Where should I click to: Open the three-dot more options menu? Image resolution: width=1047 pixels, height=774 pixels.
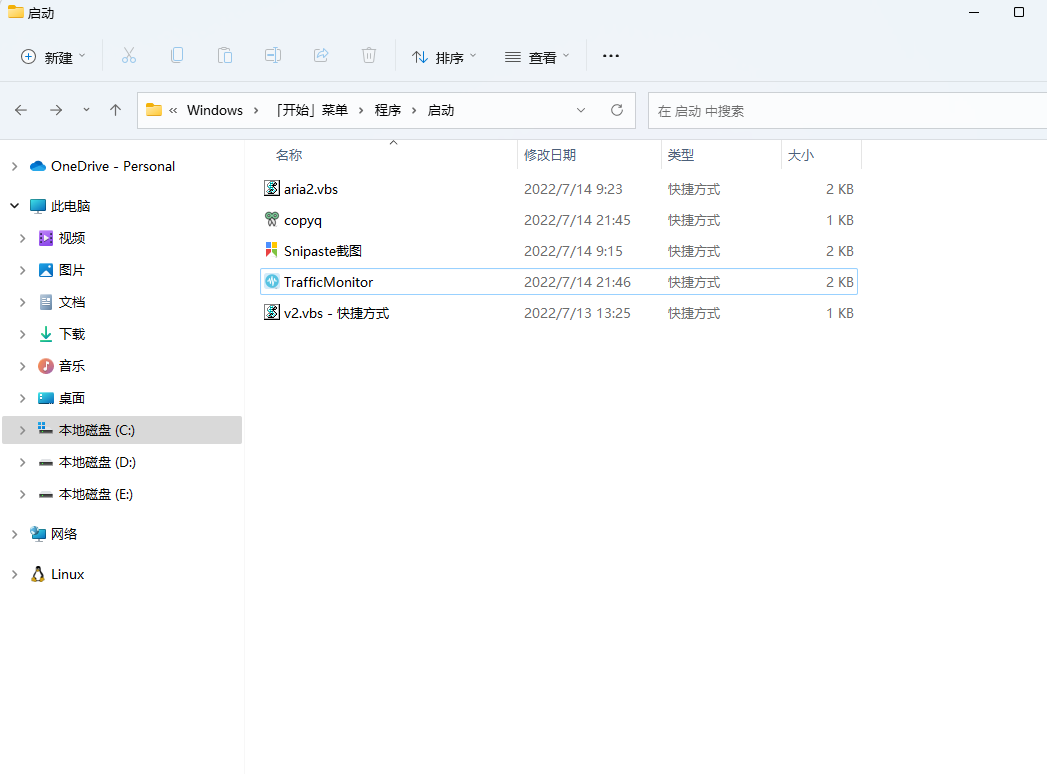tap(611, 56)
